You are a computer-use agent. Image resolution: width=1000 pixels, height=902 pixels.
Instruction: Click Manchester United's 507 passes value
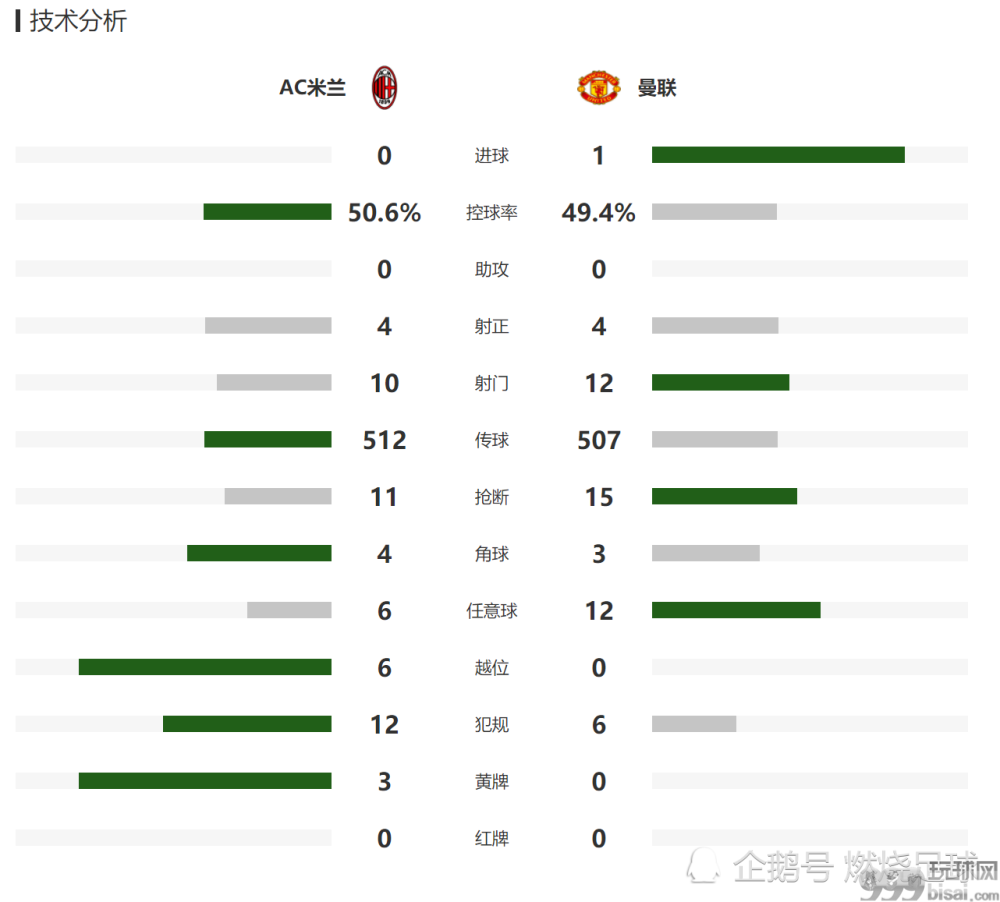coord(599,440)
